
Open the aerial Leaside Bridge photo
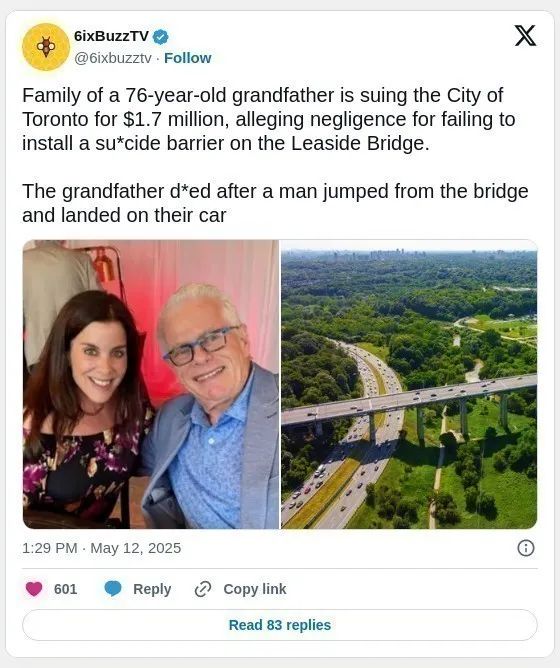tap(409, 384)
